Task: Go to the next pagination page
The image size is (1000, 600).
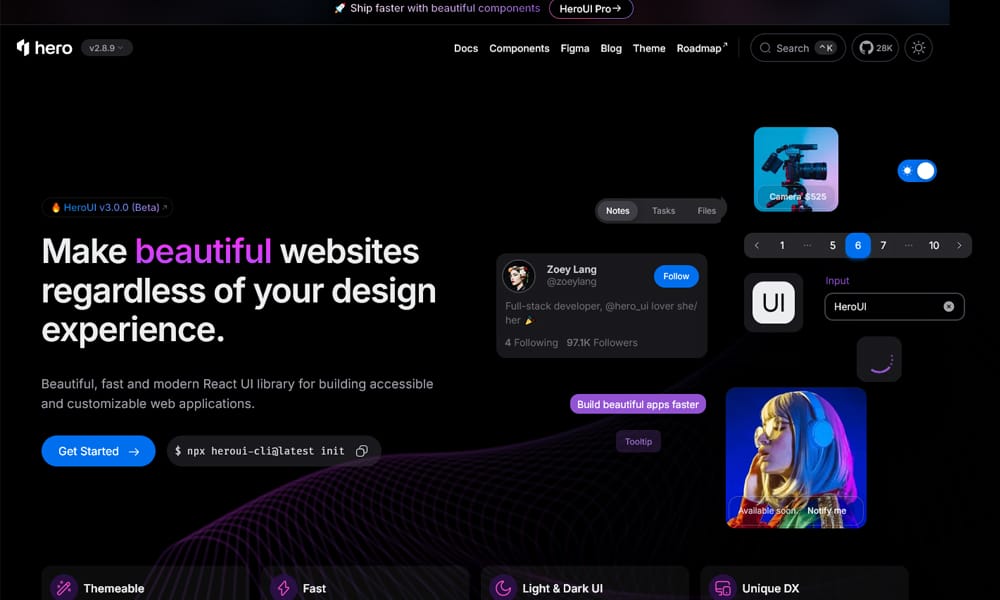Action: point(959,246)
